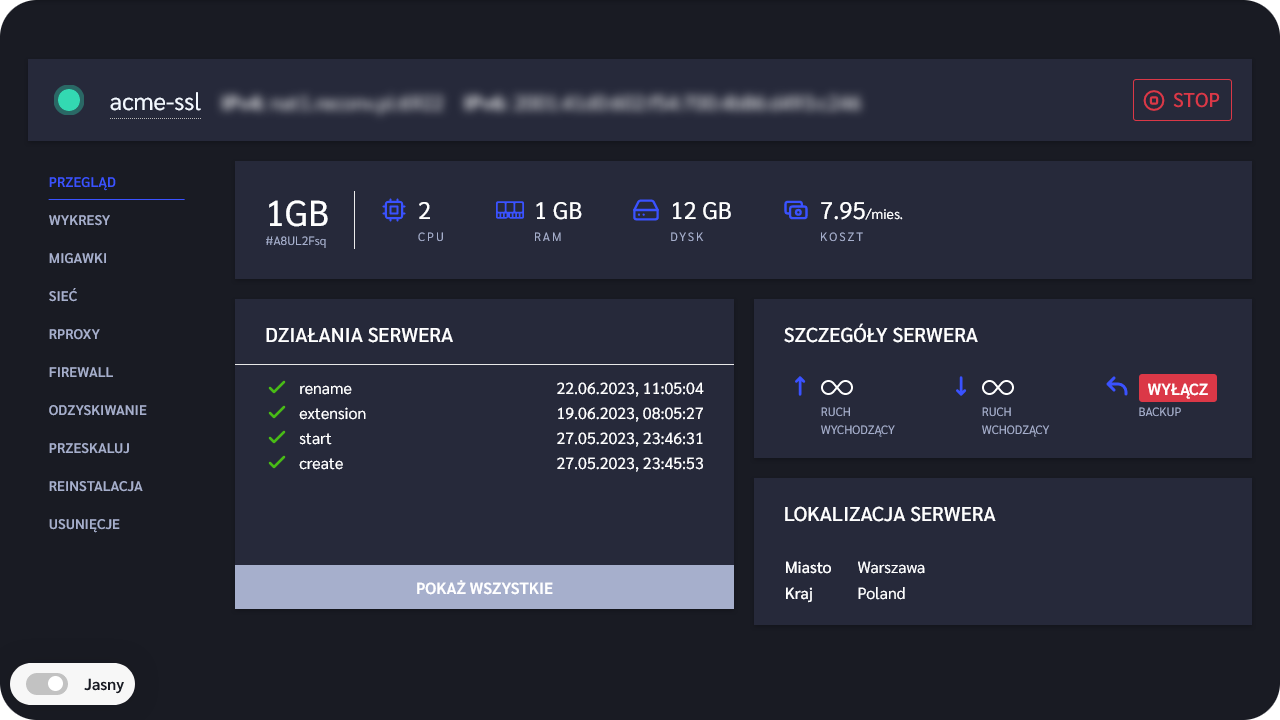Screen dimensions: 1280x720
Task: Click the CPU chip icon
Action: [x=394, y=210]
